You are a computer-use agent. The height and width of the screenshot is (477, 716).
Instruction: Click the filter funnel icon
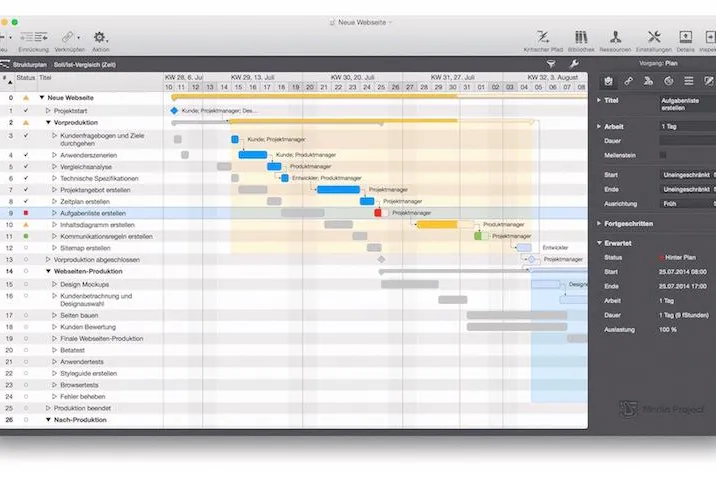pyautogui.click(x=551, y=64)
